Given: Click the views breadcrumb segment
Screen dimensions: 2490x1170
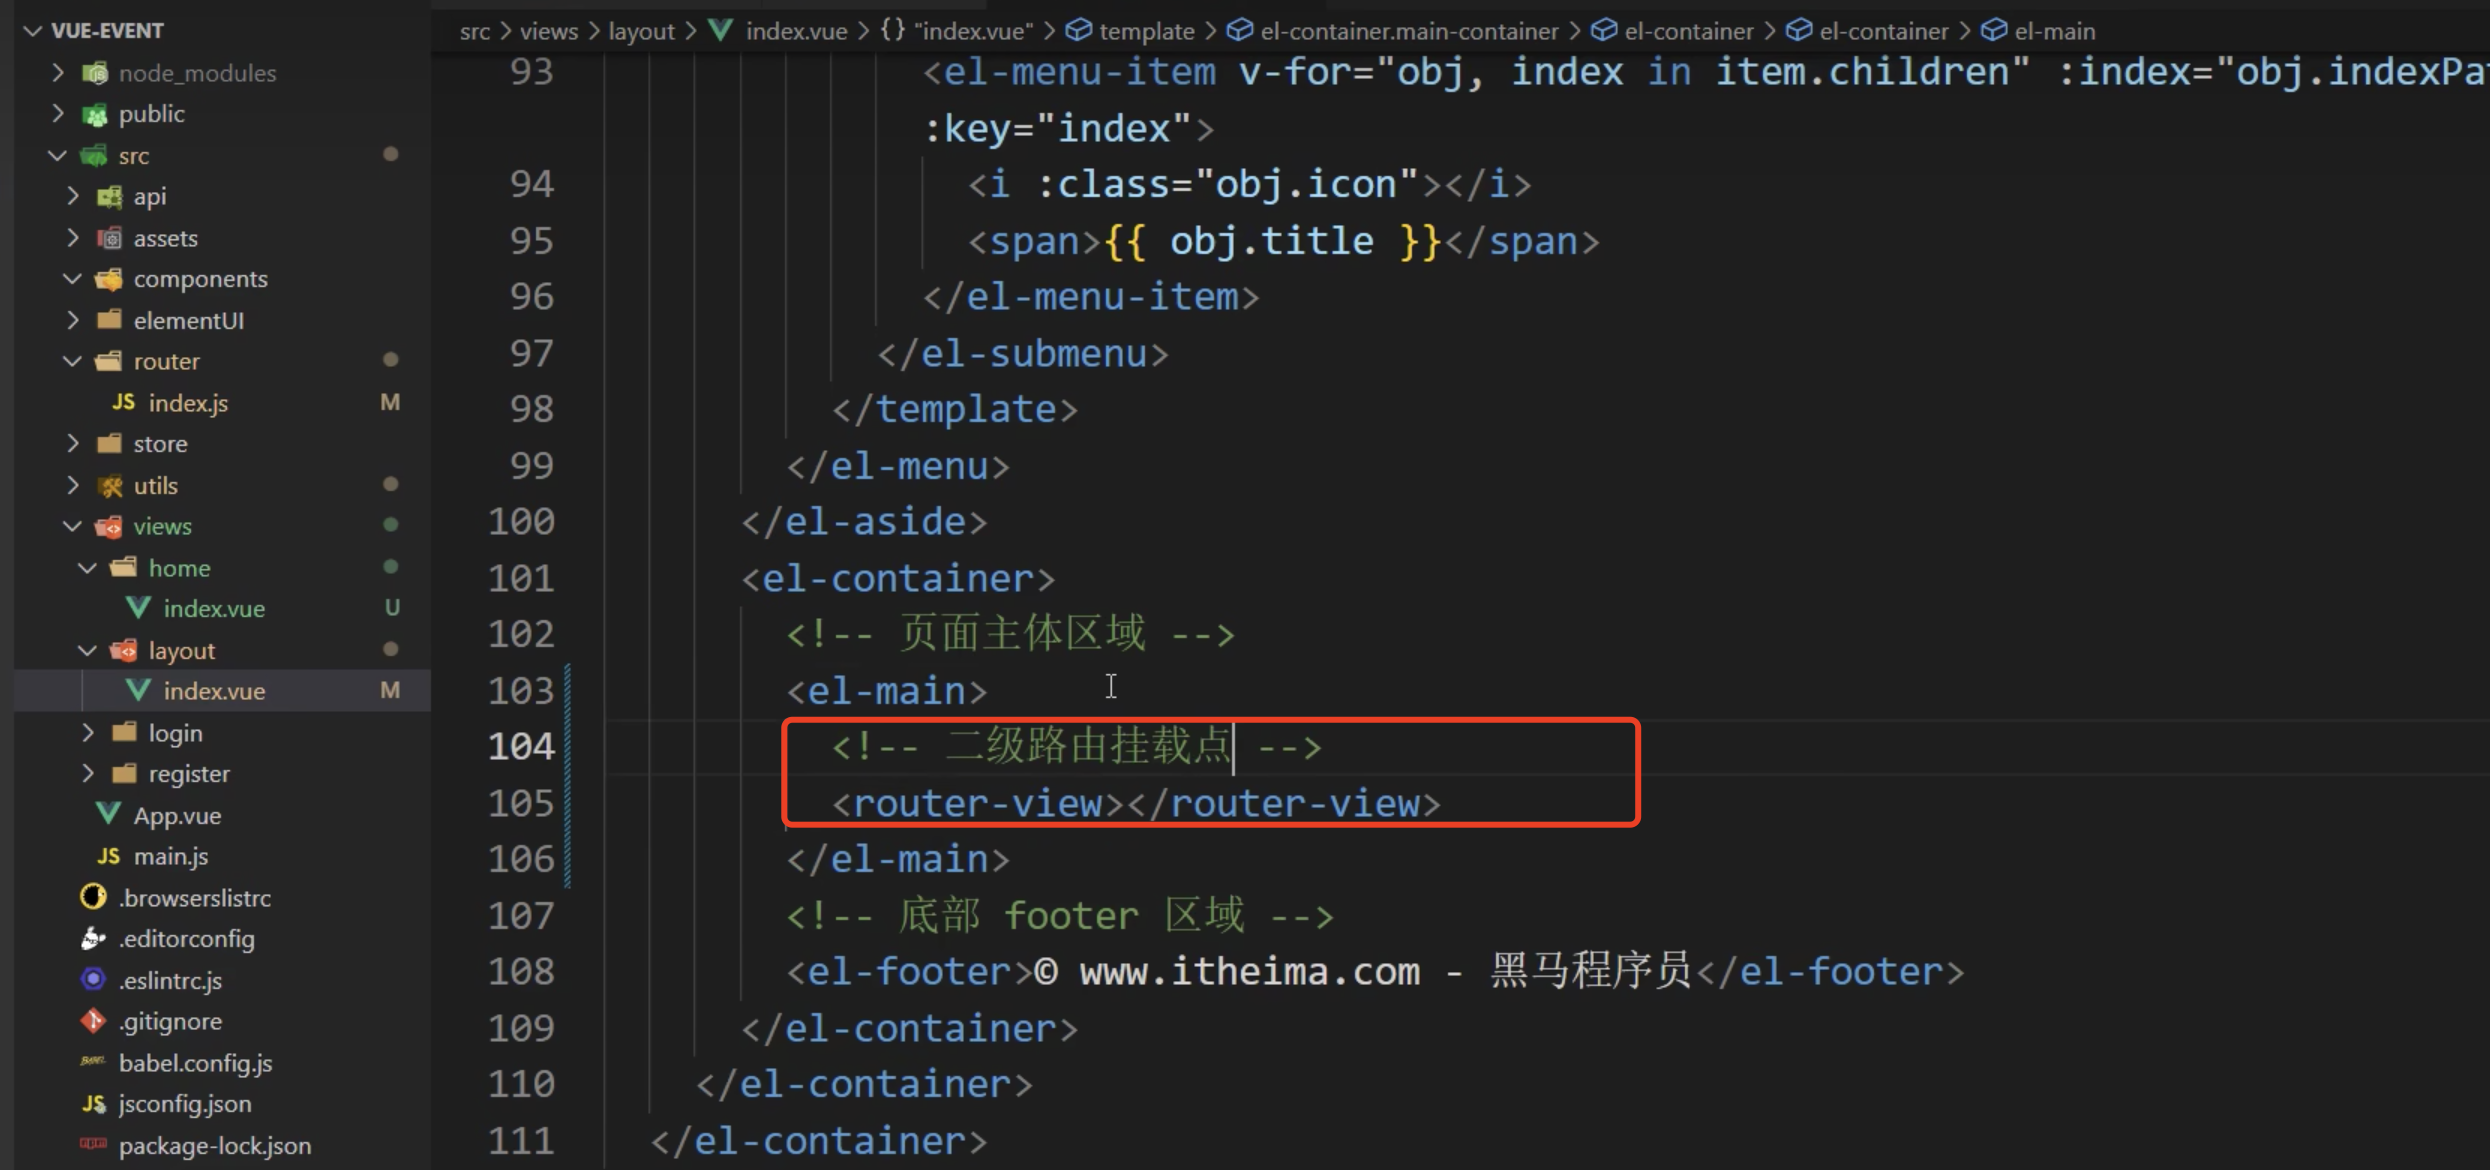Looking at the screenshot, I should pos(549,31).
